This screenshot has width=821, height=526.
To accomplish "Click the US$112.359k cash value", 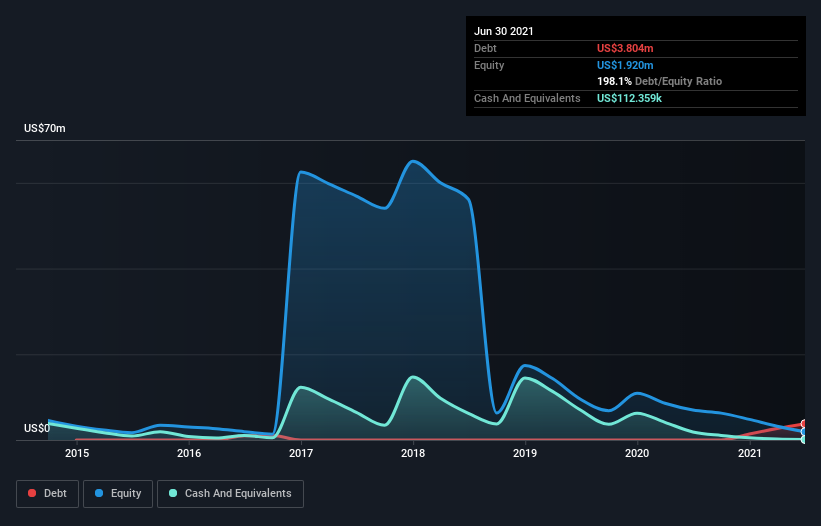I will (629, 98).
